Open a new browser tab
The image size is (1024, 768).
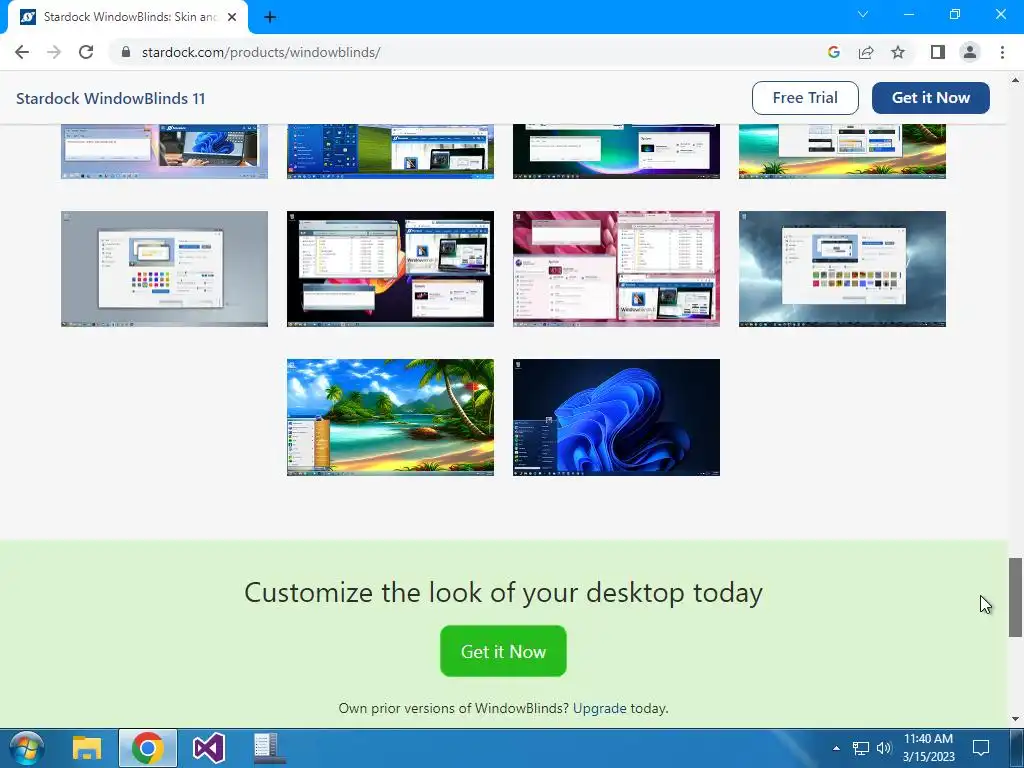(270, 18)
